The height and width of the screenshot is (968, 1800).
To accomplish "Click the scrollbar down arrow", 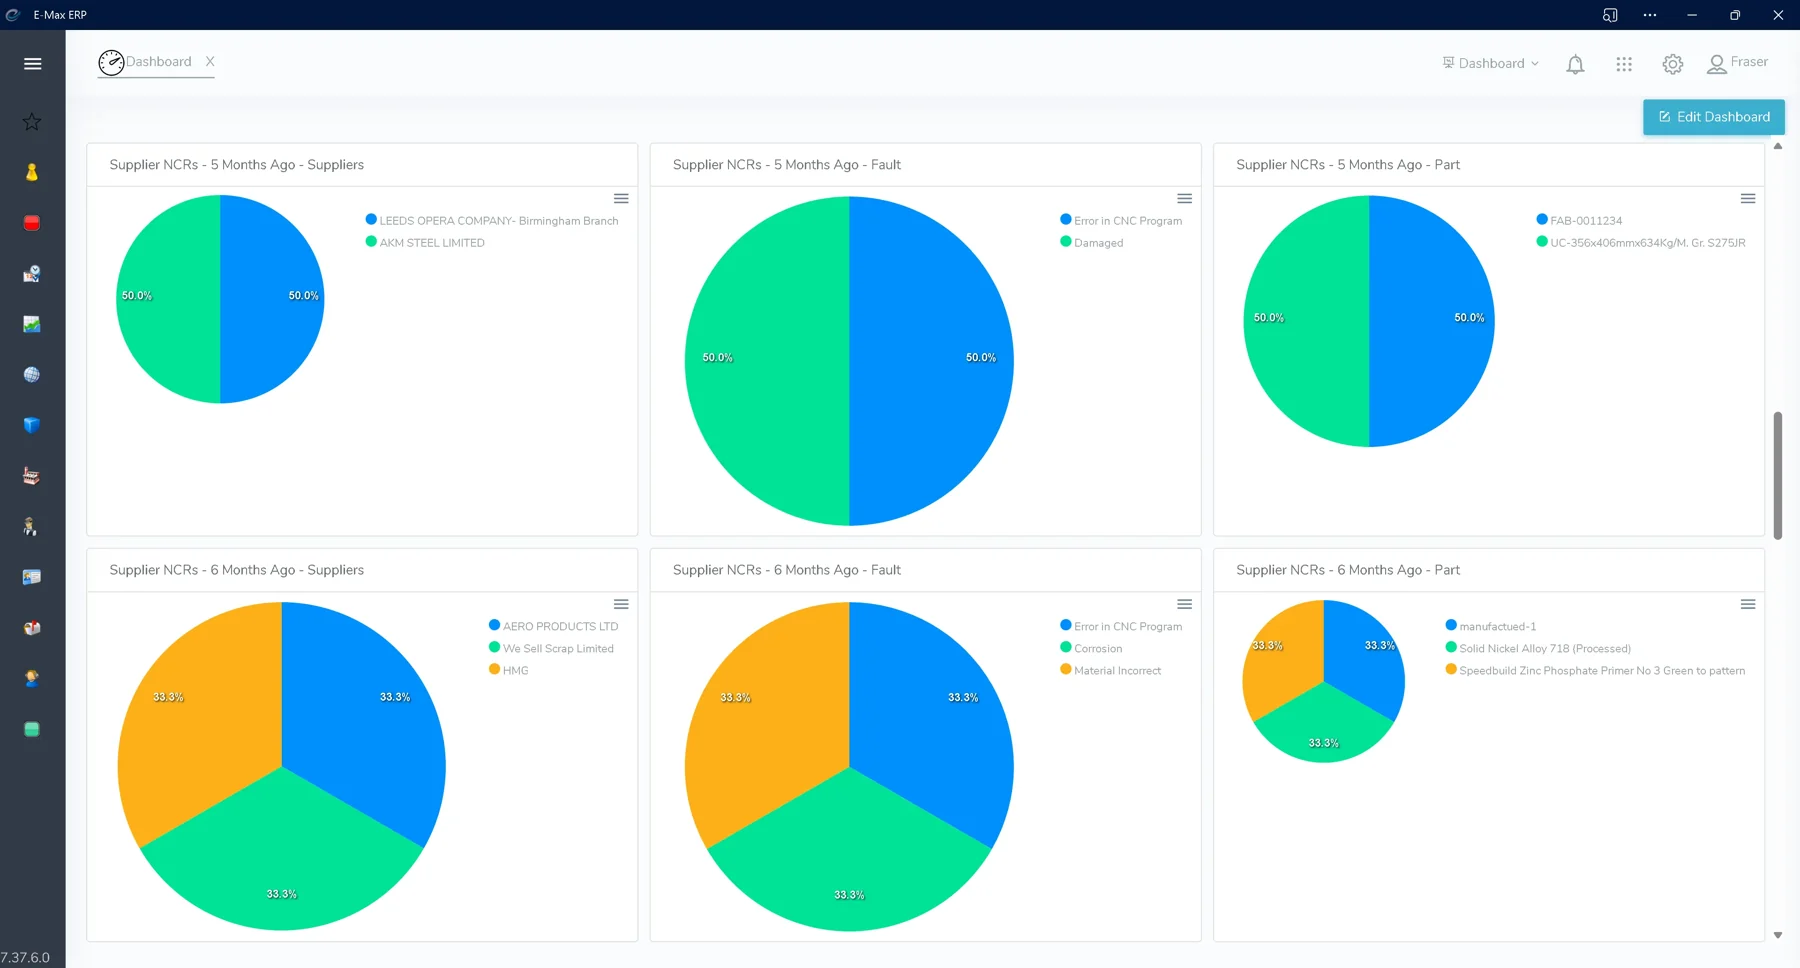I will coord(1778,935).
